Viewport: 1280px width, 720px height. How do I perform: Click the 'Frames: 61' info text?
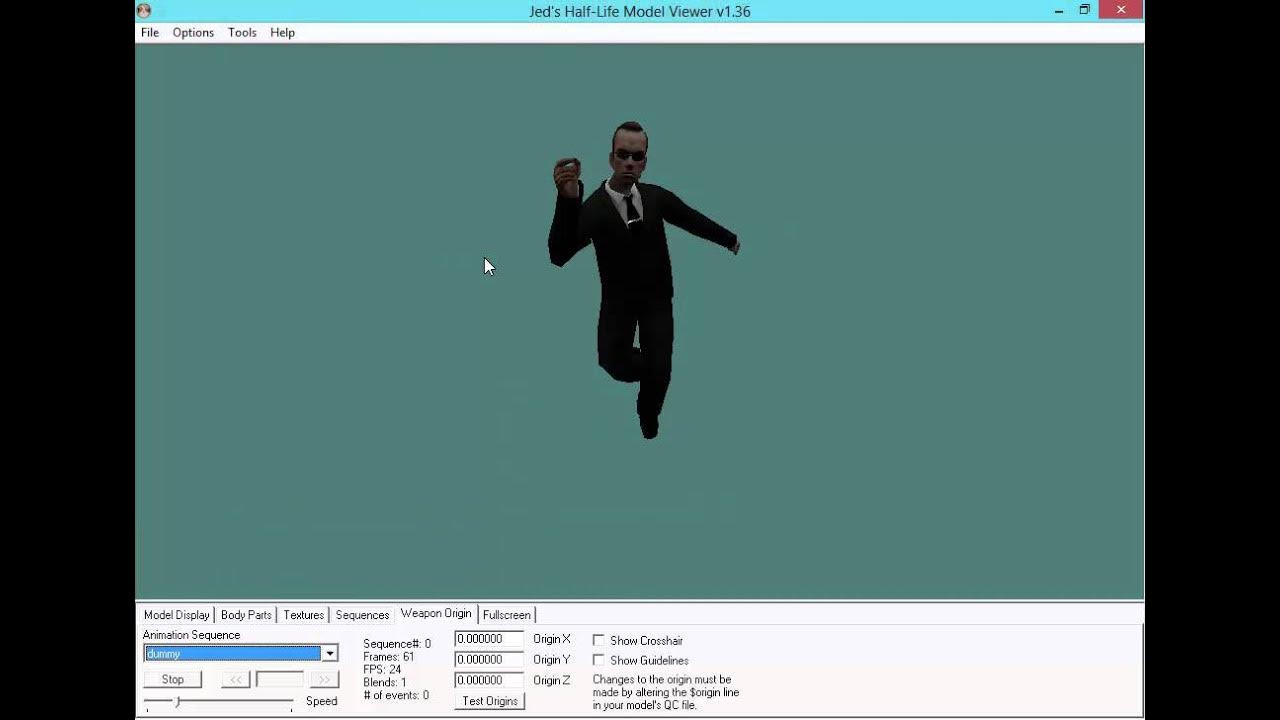[x=389, y=657]
